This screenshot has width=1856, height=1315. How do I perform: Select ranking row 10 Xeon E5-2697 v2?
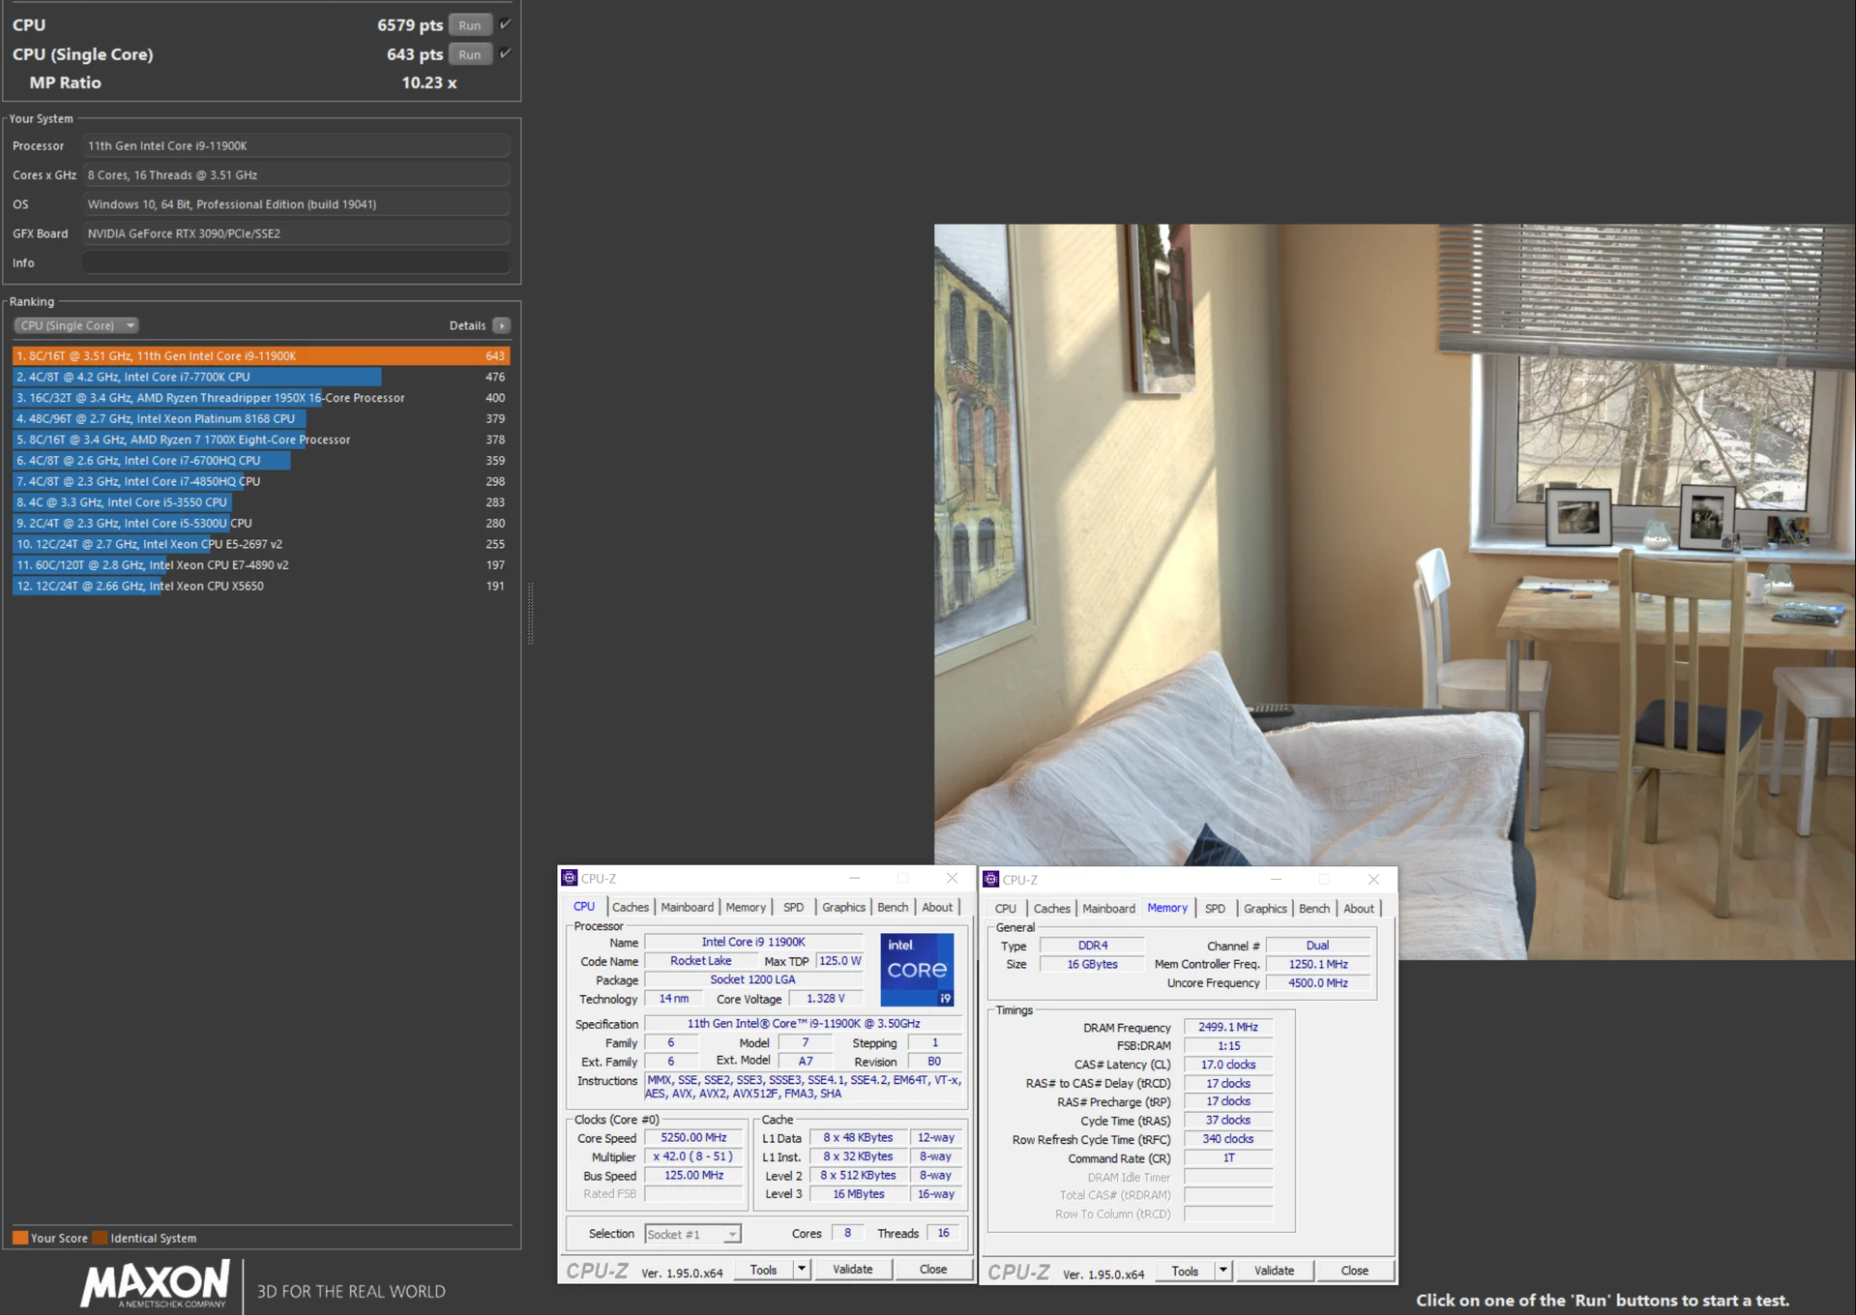pyautogui.click(x=261, y=544)
